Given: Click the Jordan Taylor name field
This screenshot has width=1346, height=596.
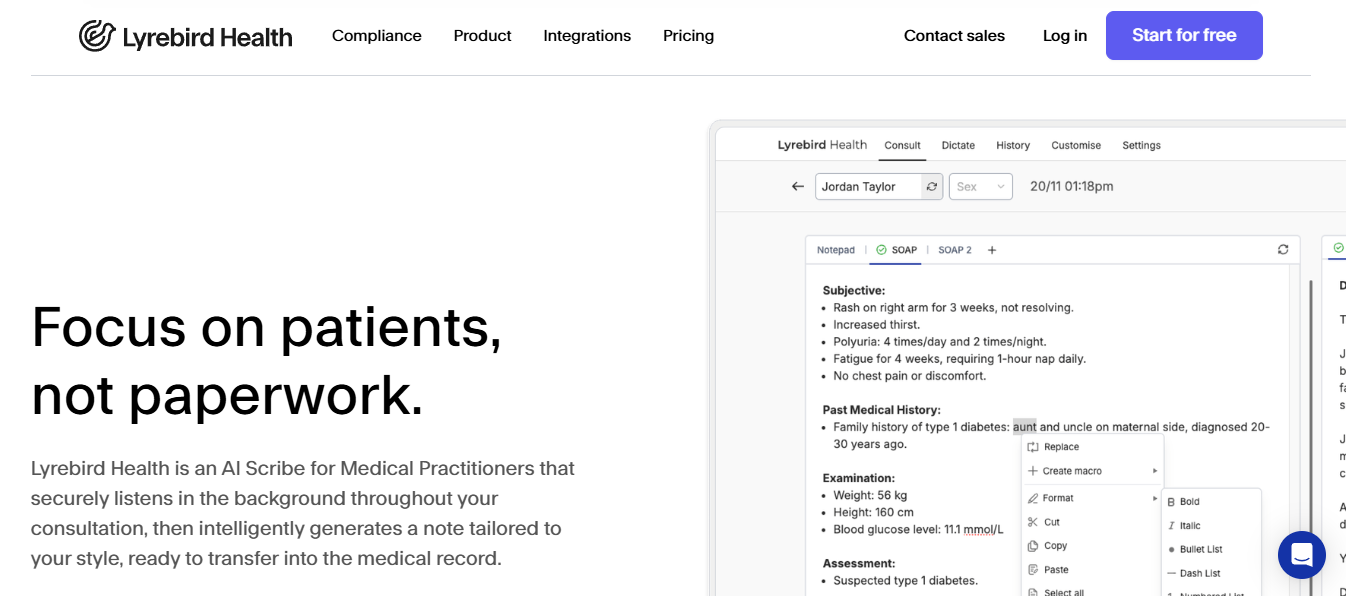Looking at the screenshot, I should pos(868,187).
